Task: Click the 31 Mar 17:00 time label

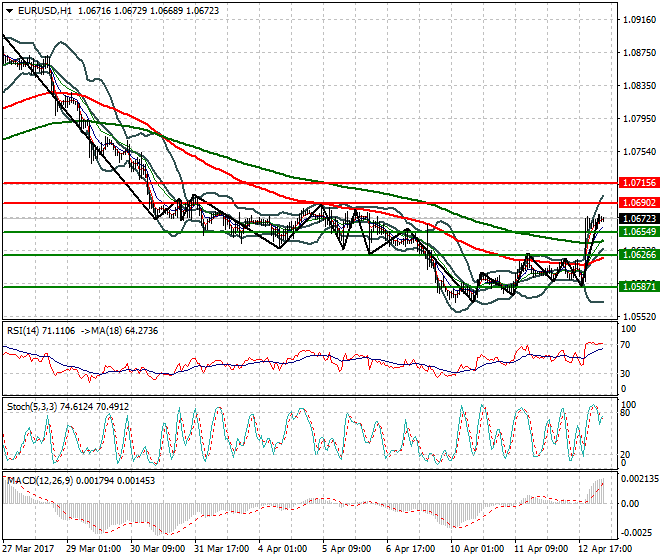Action: point(221,549)
